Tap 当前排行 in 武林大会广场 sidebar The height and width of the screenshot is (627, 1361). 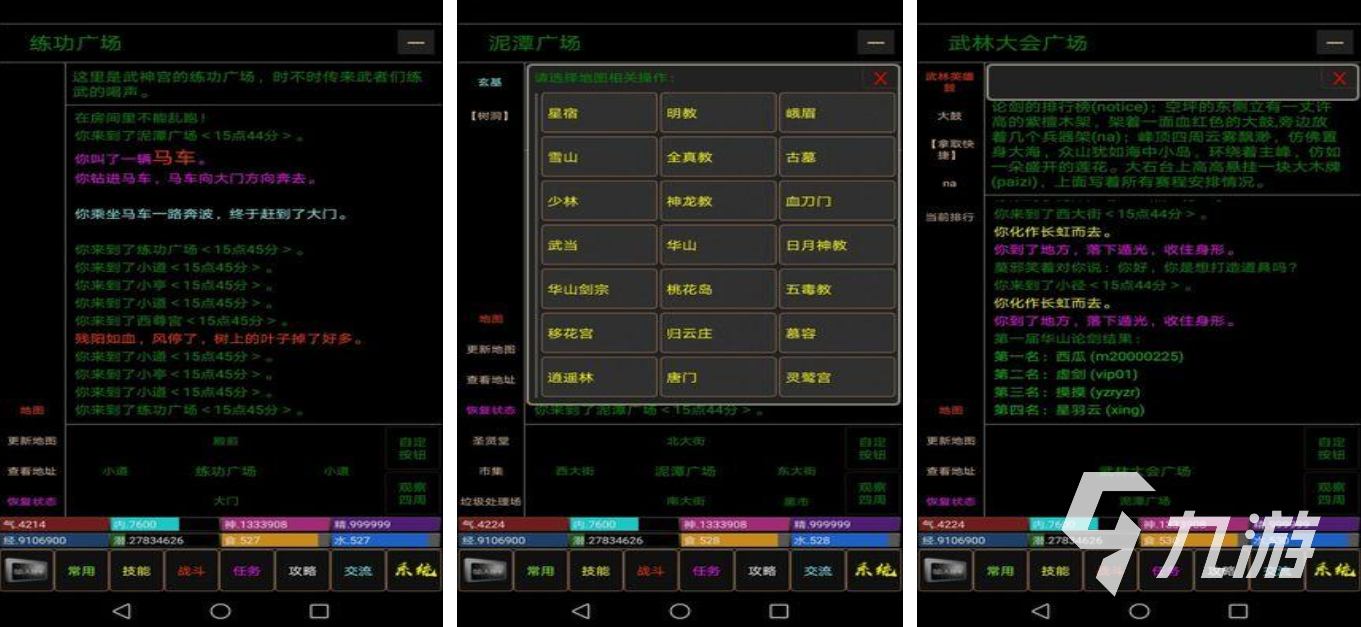click(949, 217)
